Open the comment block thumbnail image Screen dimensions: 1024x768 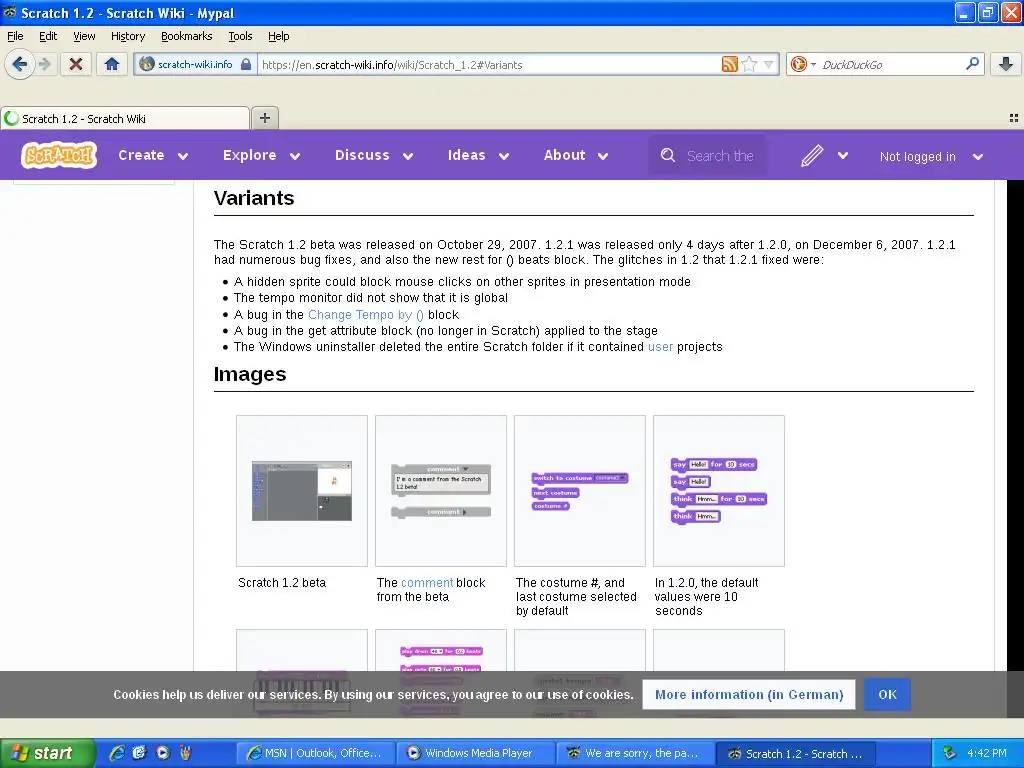441,490
